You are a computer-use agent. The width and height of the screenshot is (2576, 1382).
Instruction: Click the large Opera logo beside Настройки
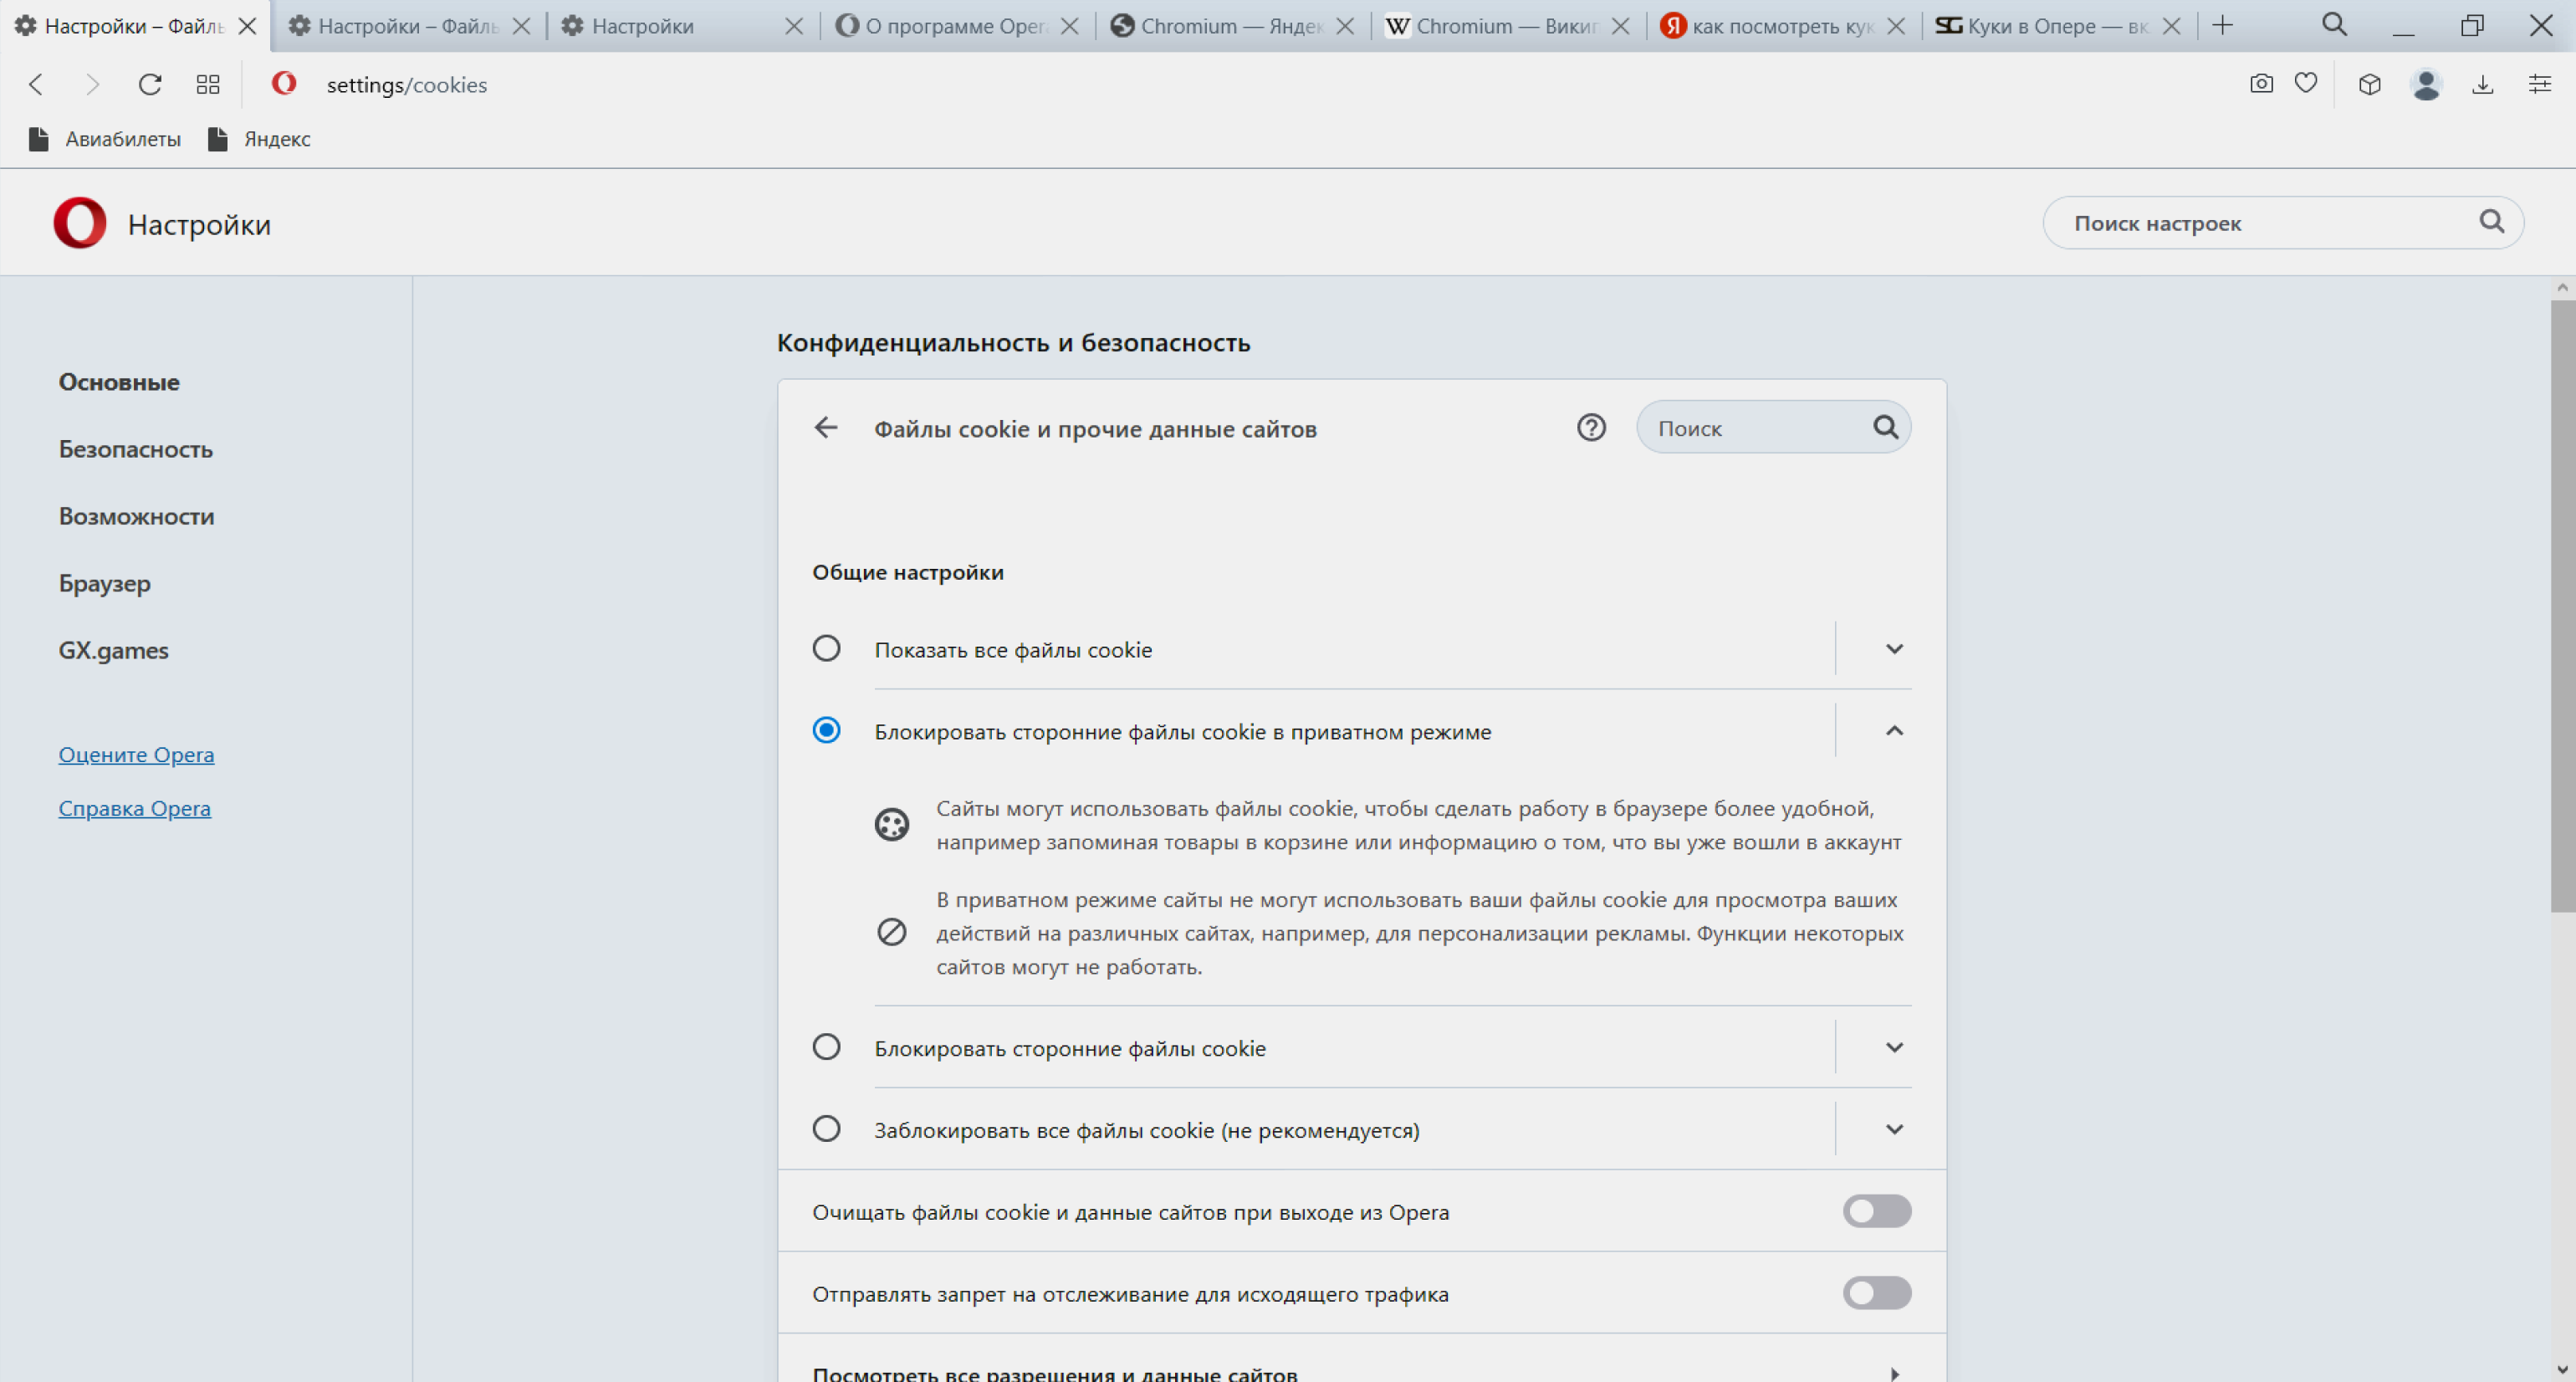coord(80,223)
